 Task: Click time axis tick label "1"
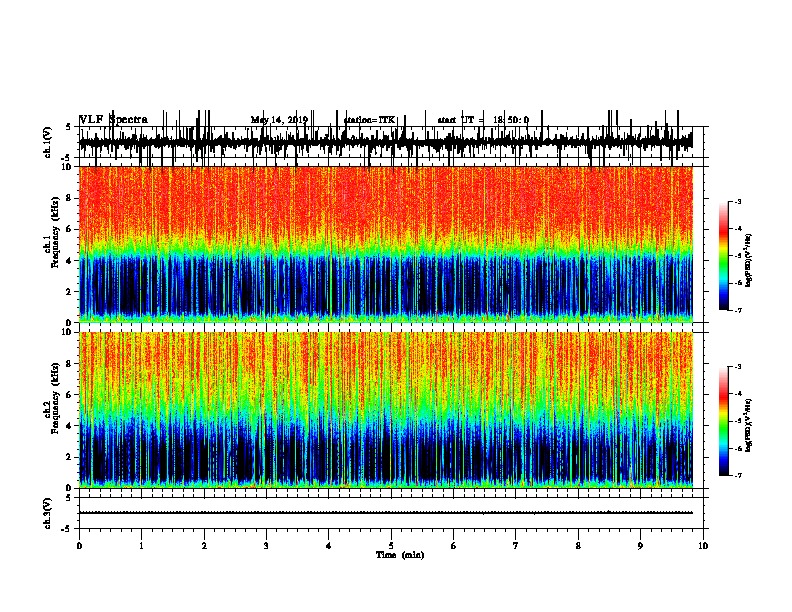pos(141,546)
